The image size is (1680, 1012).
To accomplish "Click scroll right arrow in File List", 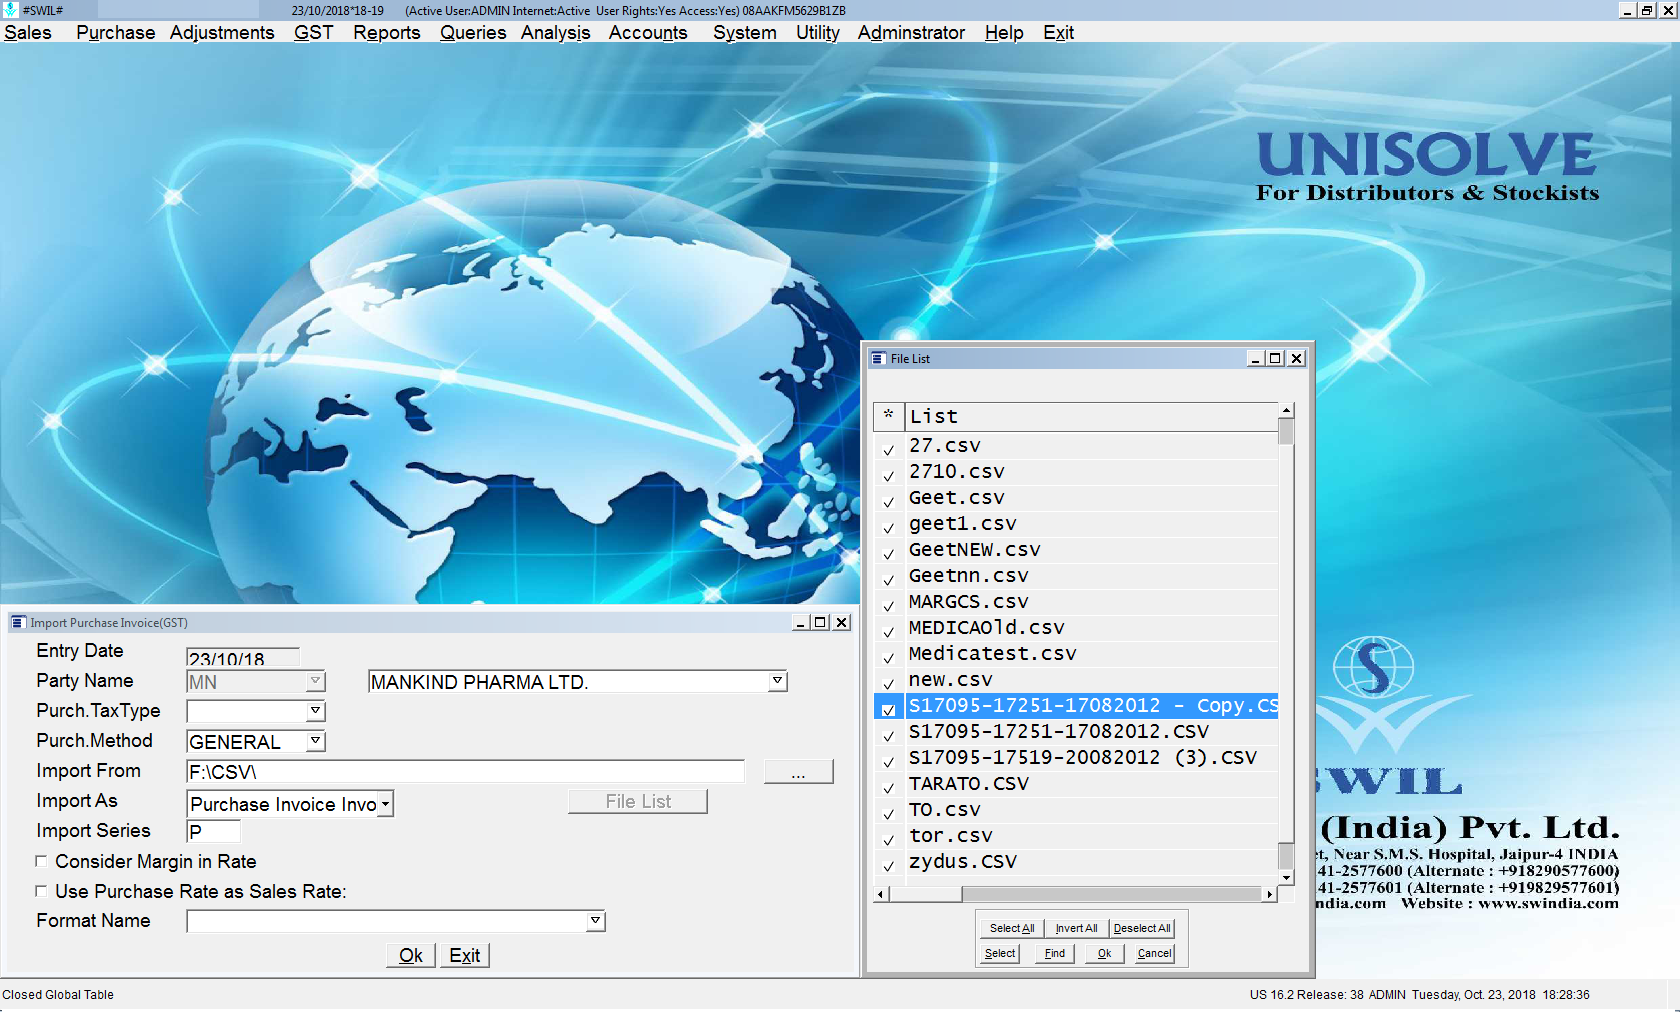I will 1270,894.
